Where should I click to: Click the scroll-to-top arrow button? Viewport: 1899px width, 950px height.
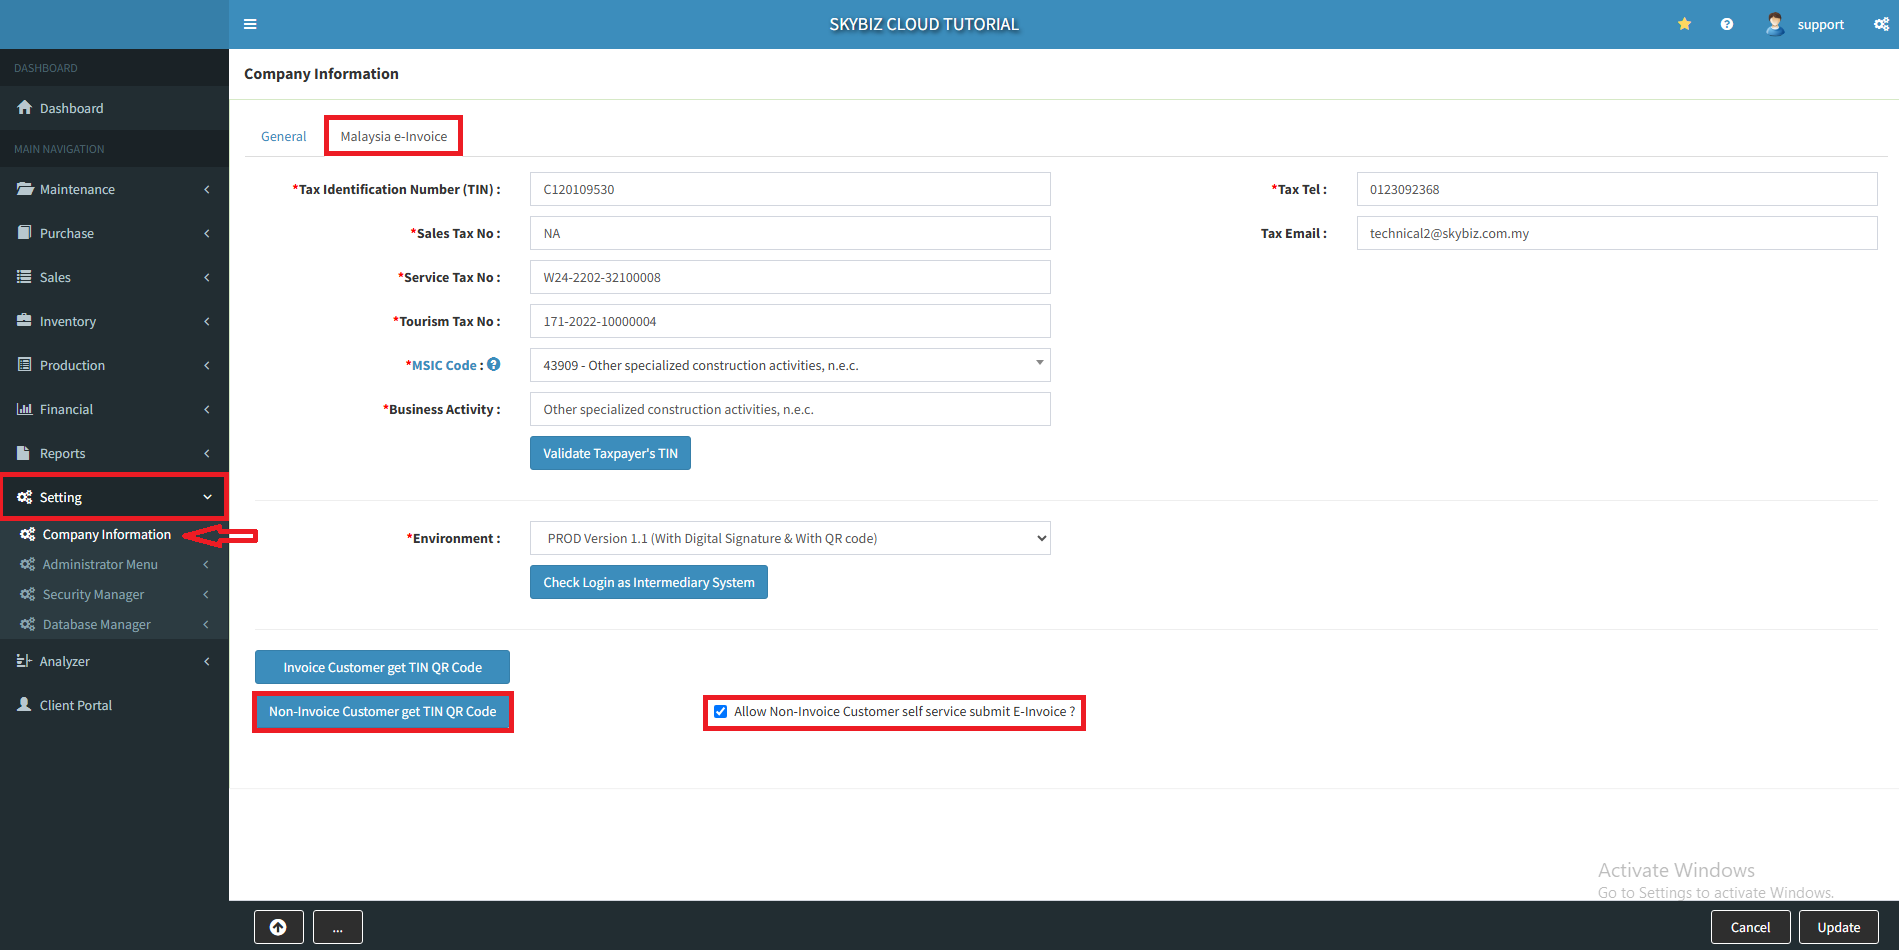tap(278, 927)
